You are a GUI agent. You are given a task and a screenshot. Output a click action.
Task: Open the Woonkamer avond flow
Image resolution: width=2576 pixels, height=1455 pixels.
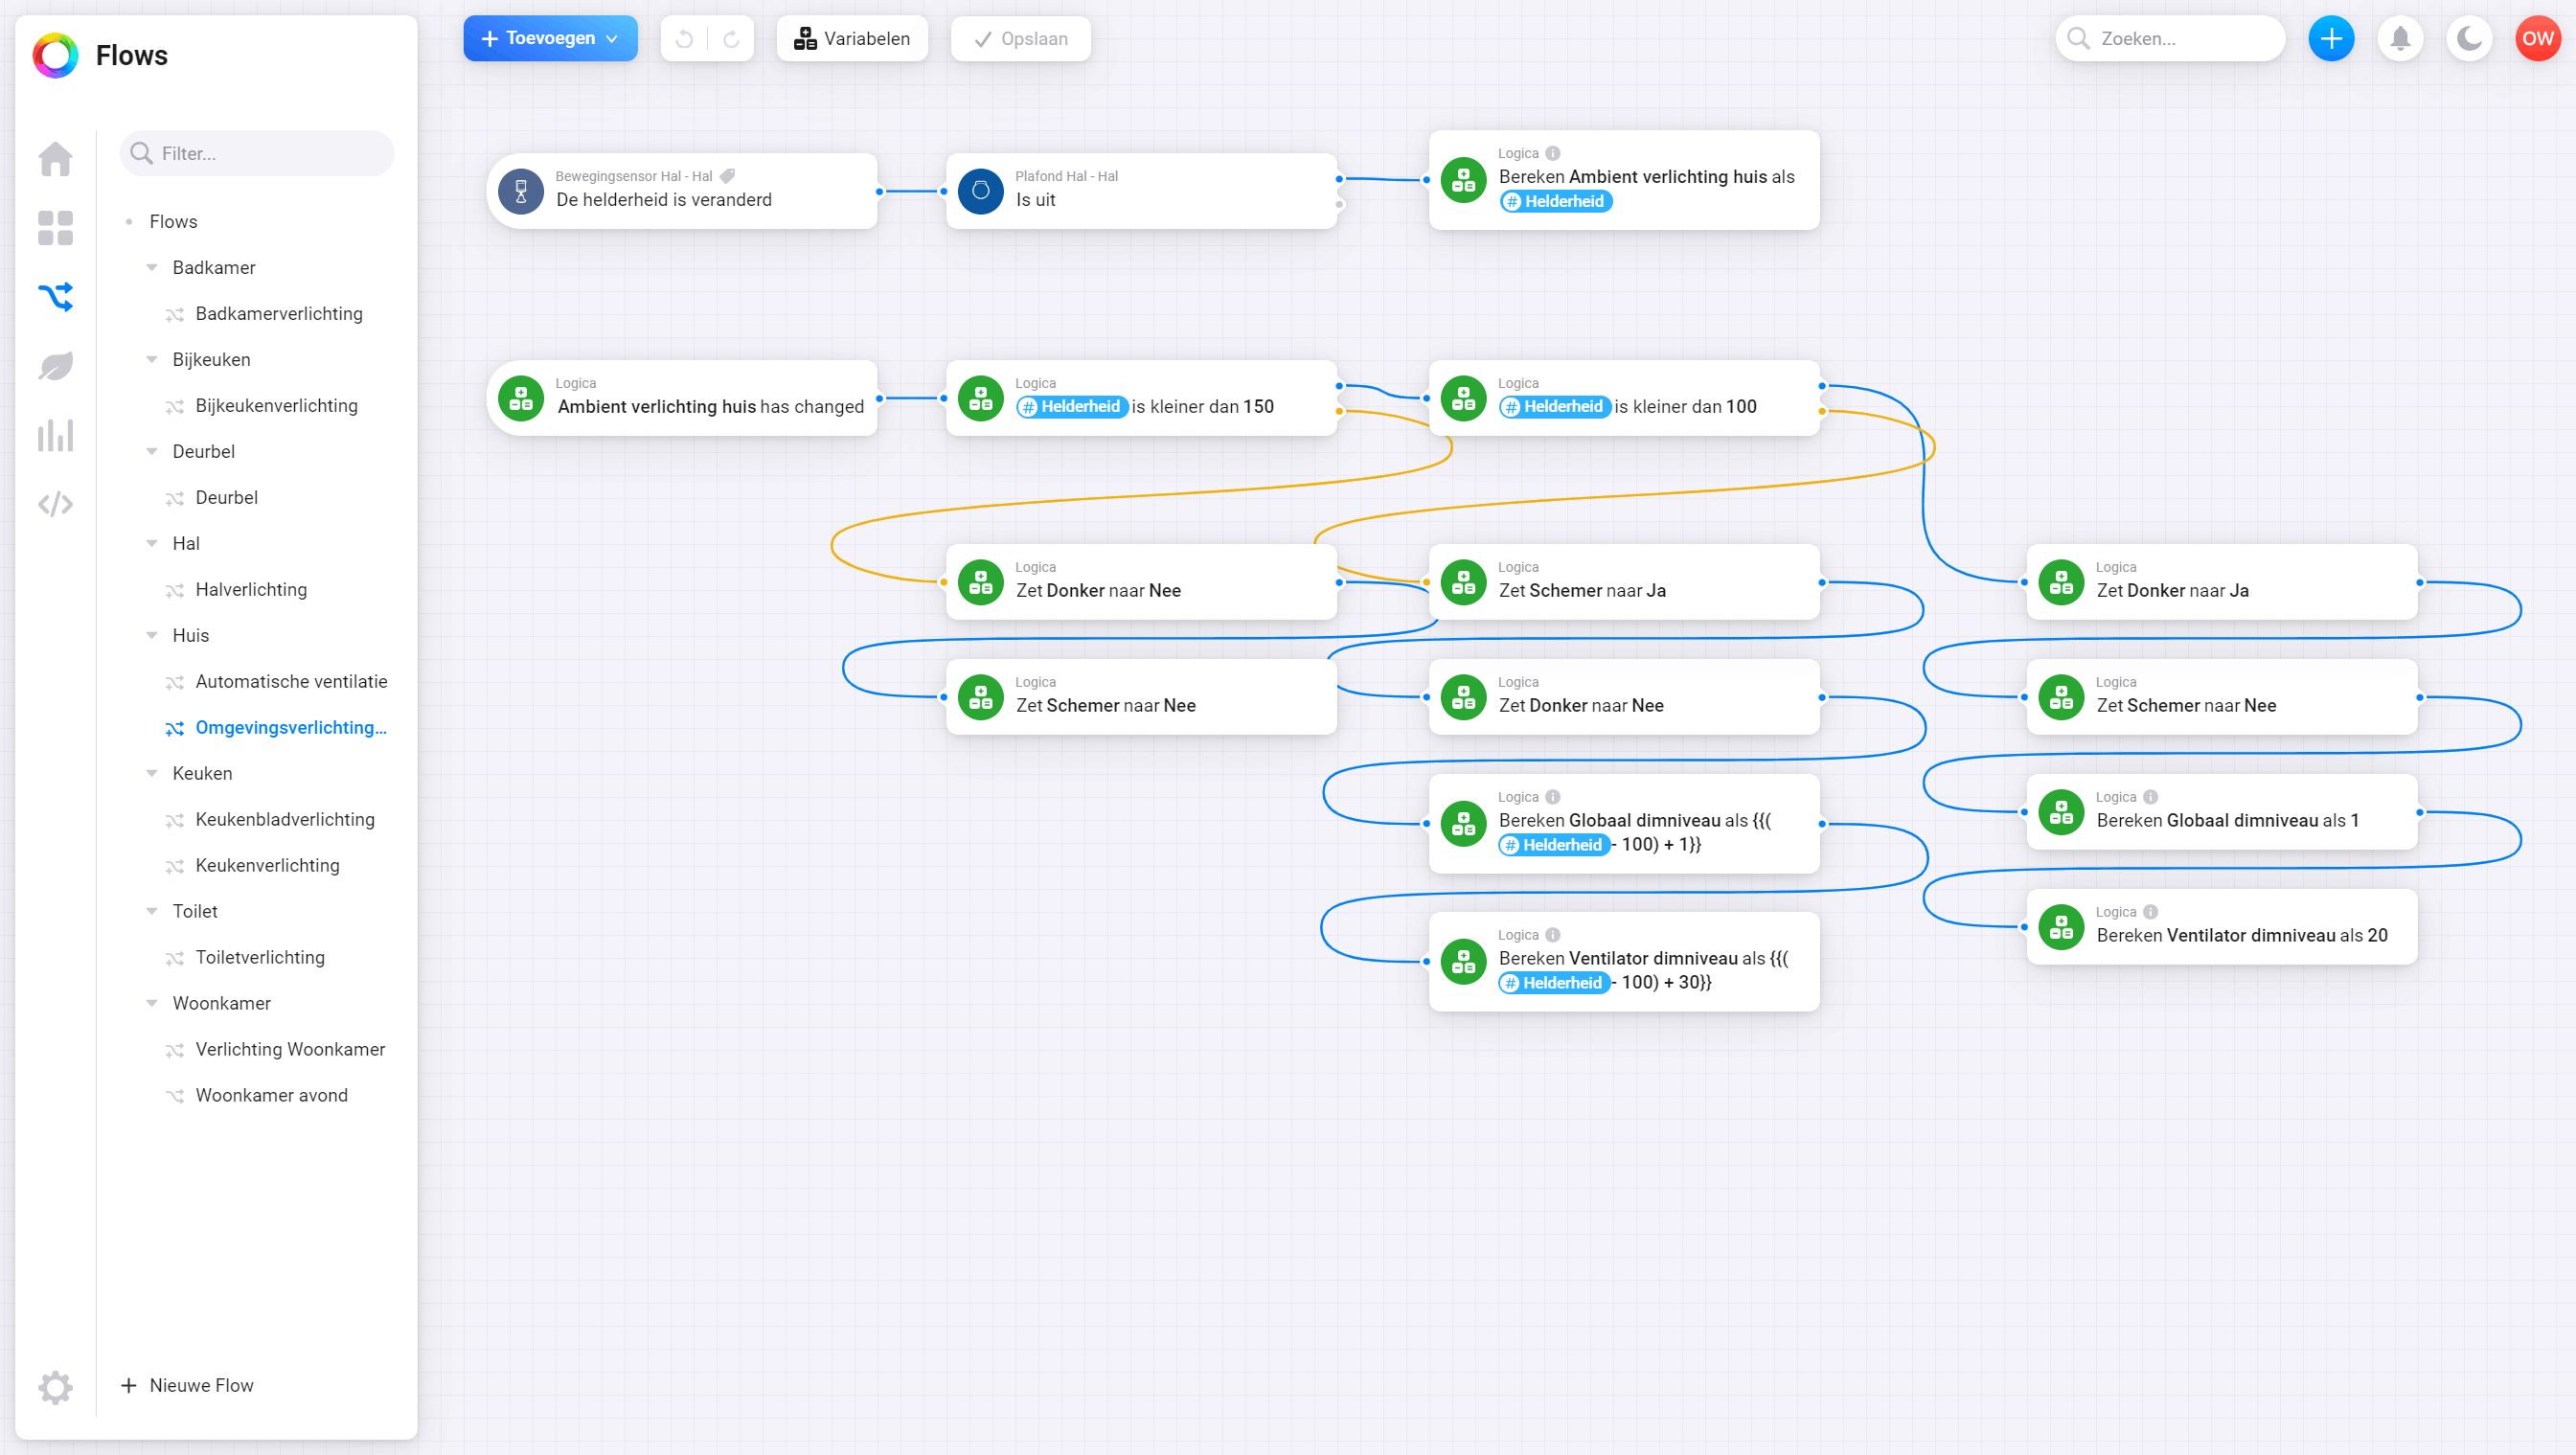272,1096
